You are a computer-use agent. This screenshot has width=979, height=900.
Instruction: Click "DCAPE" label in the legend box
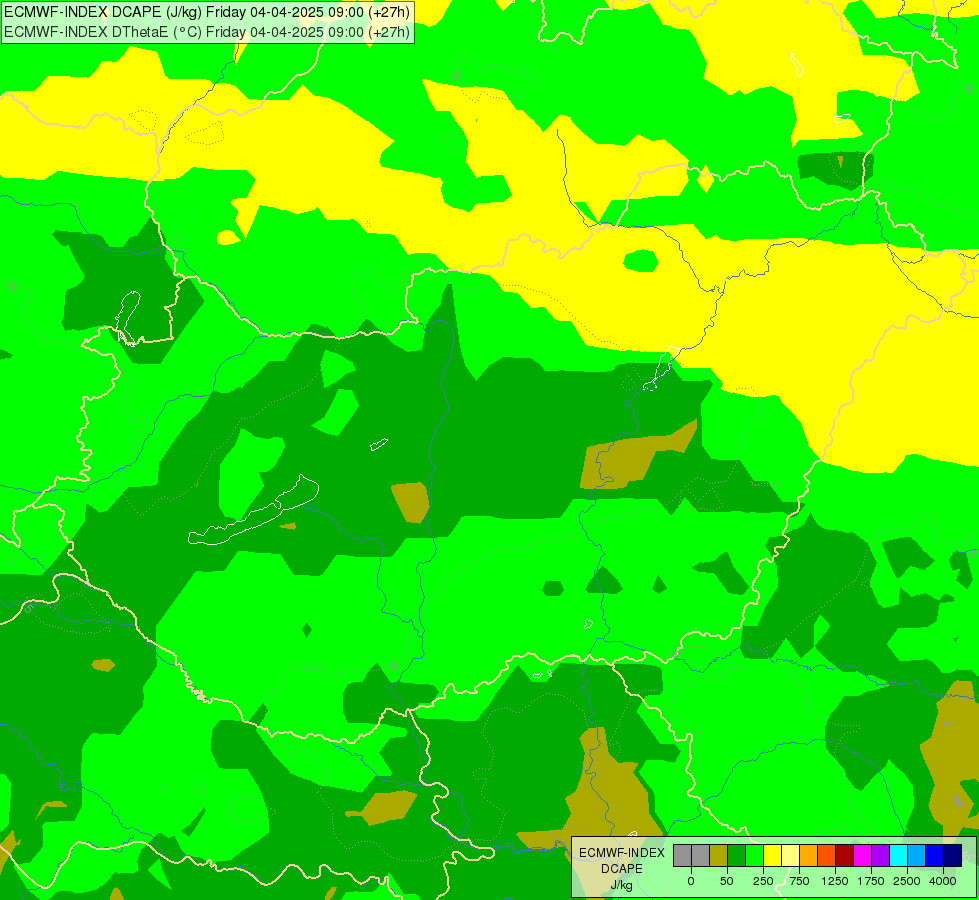pos(622,869)
